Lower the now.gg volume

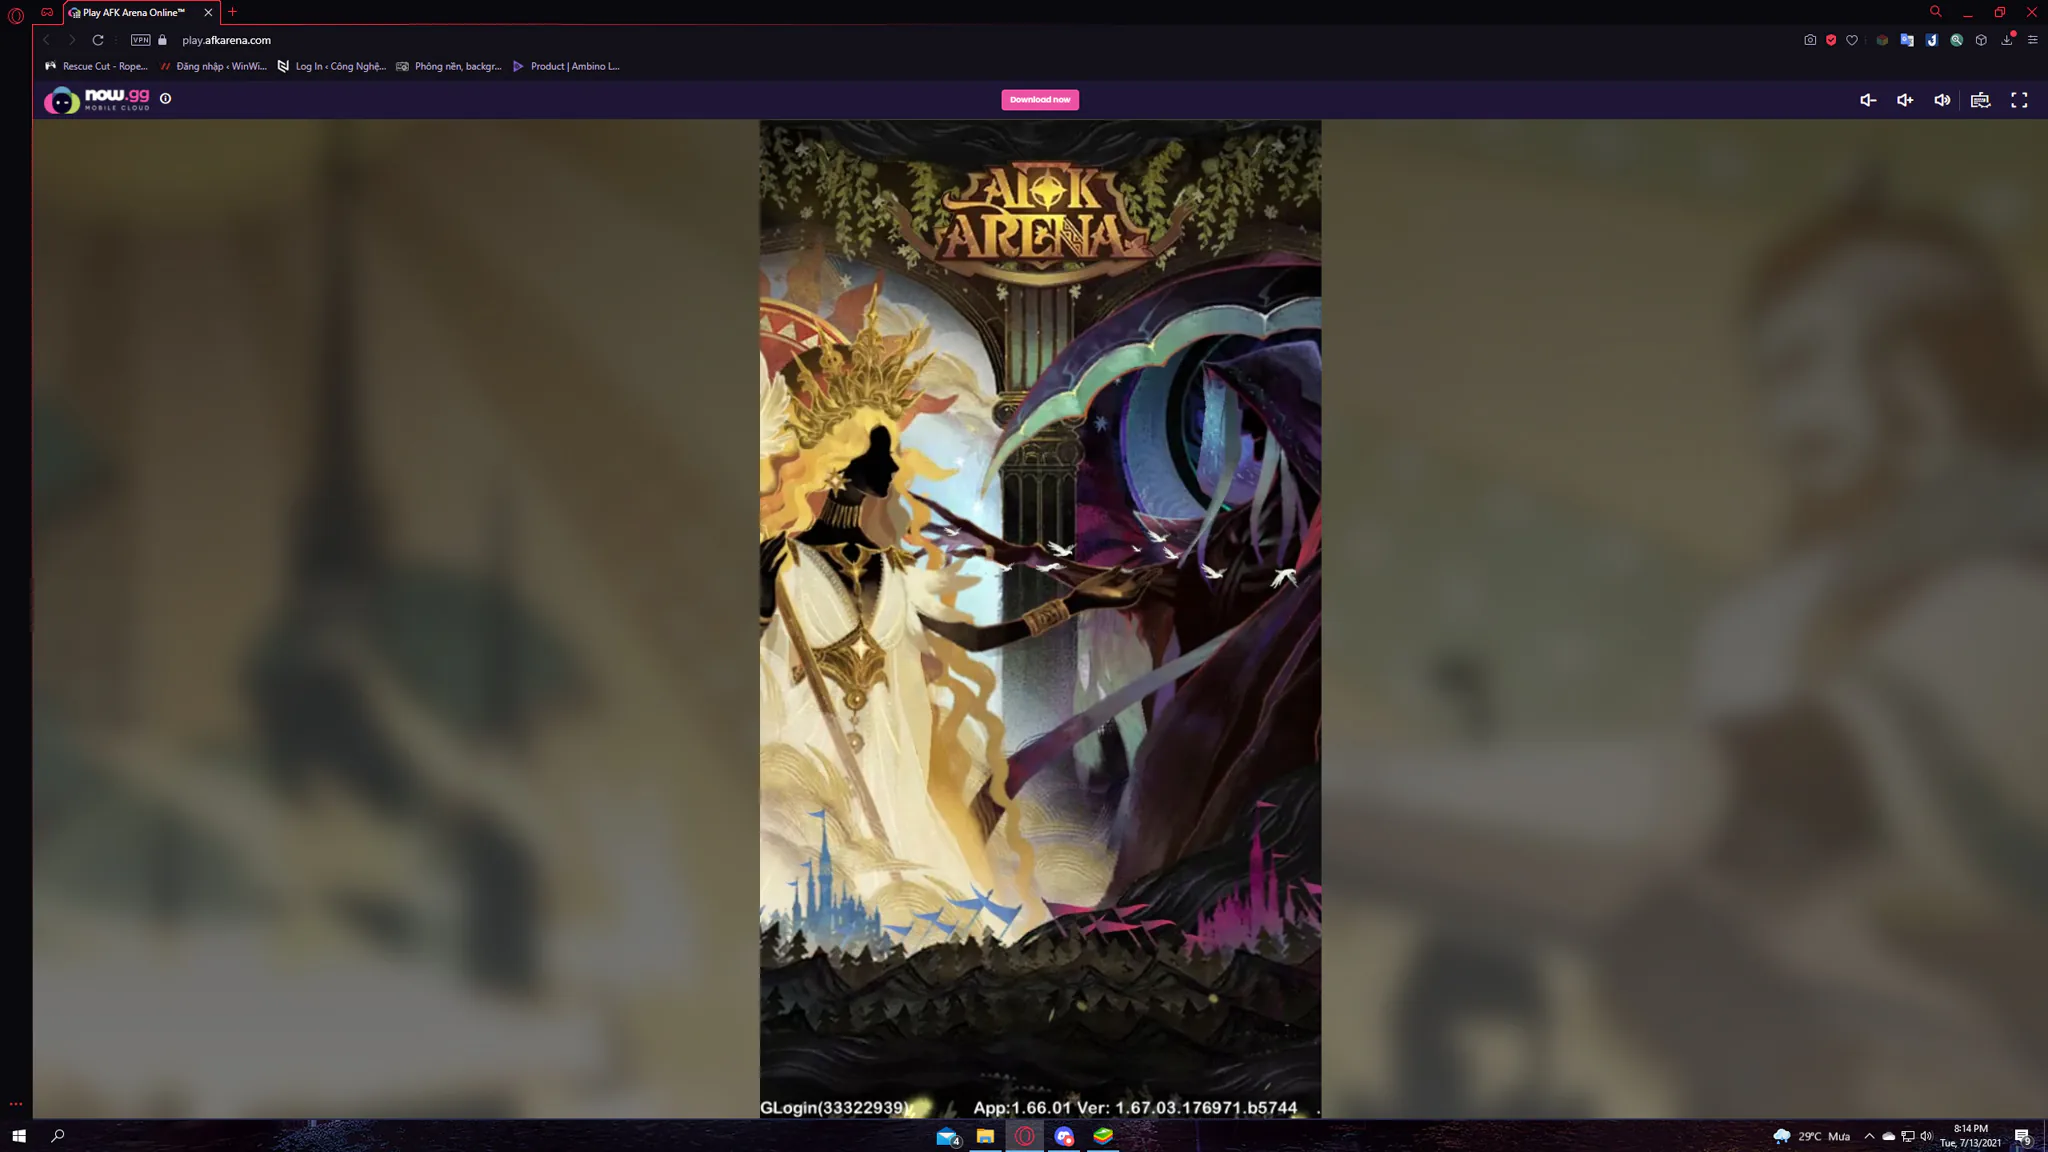click(1867, 100)
